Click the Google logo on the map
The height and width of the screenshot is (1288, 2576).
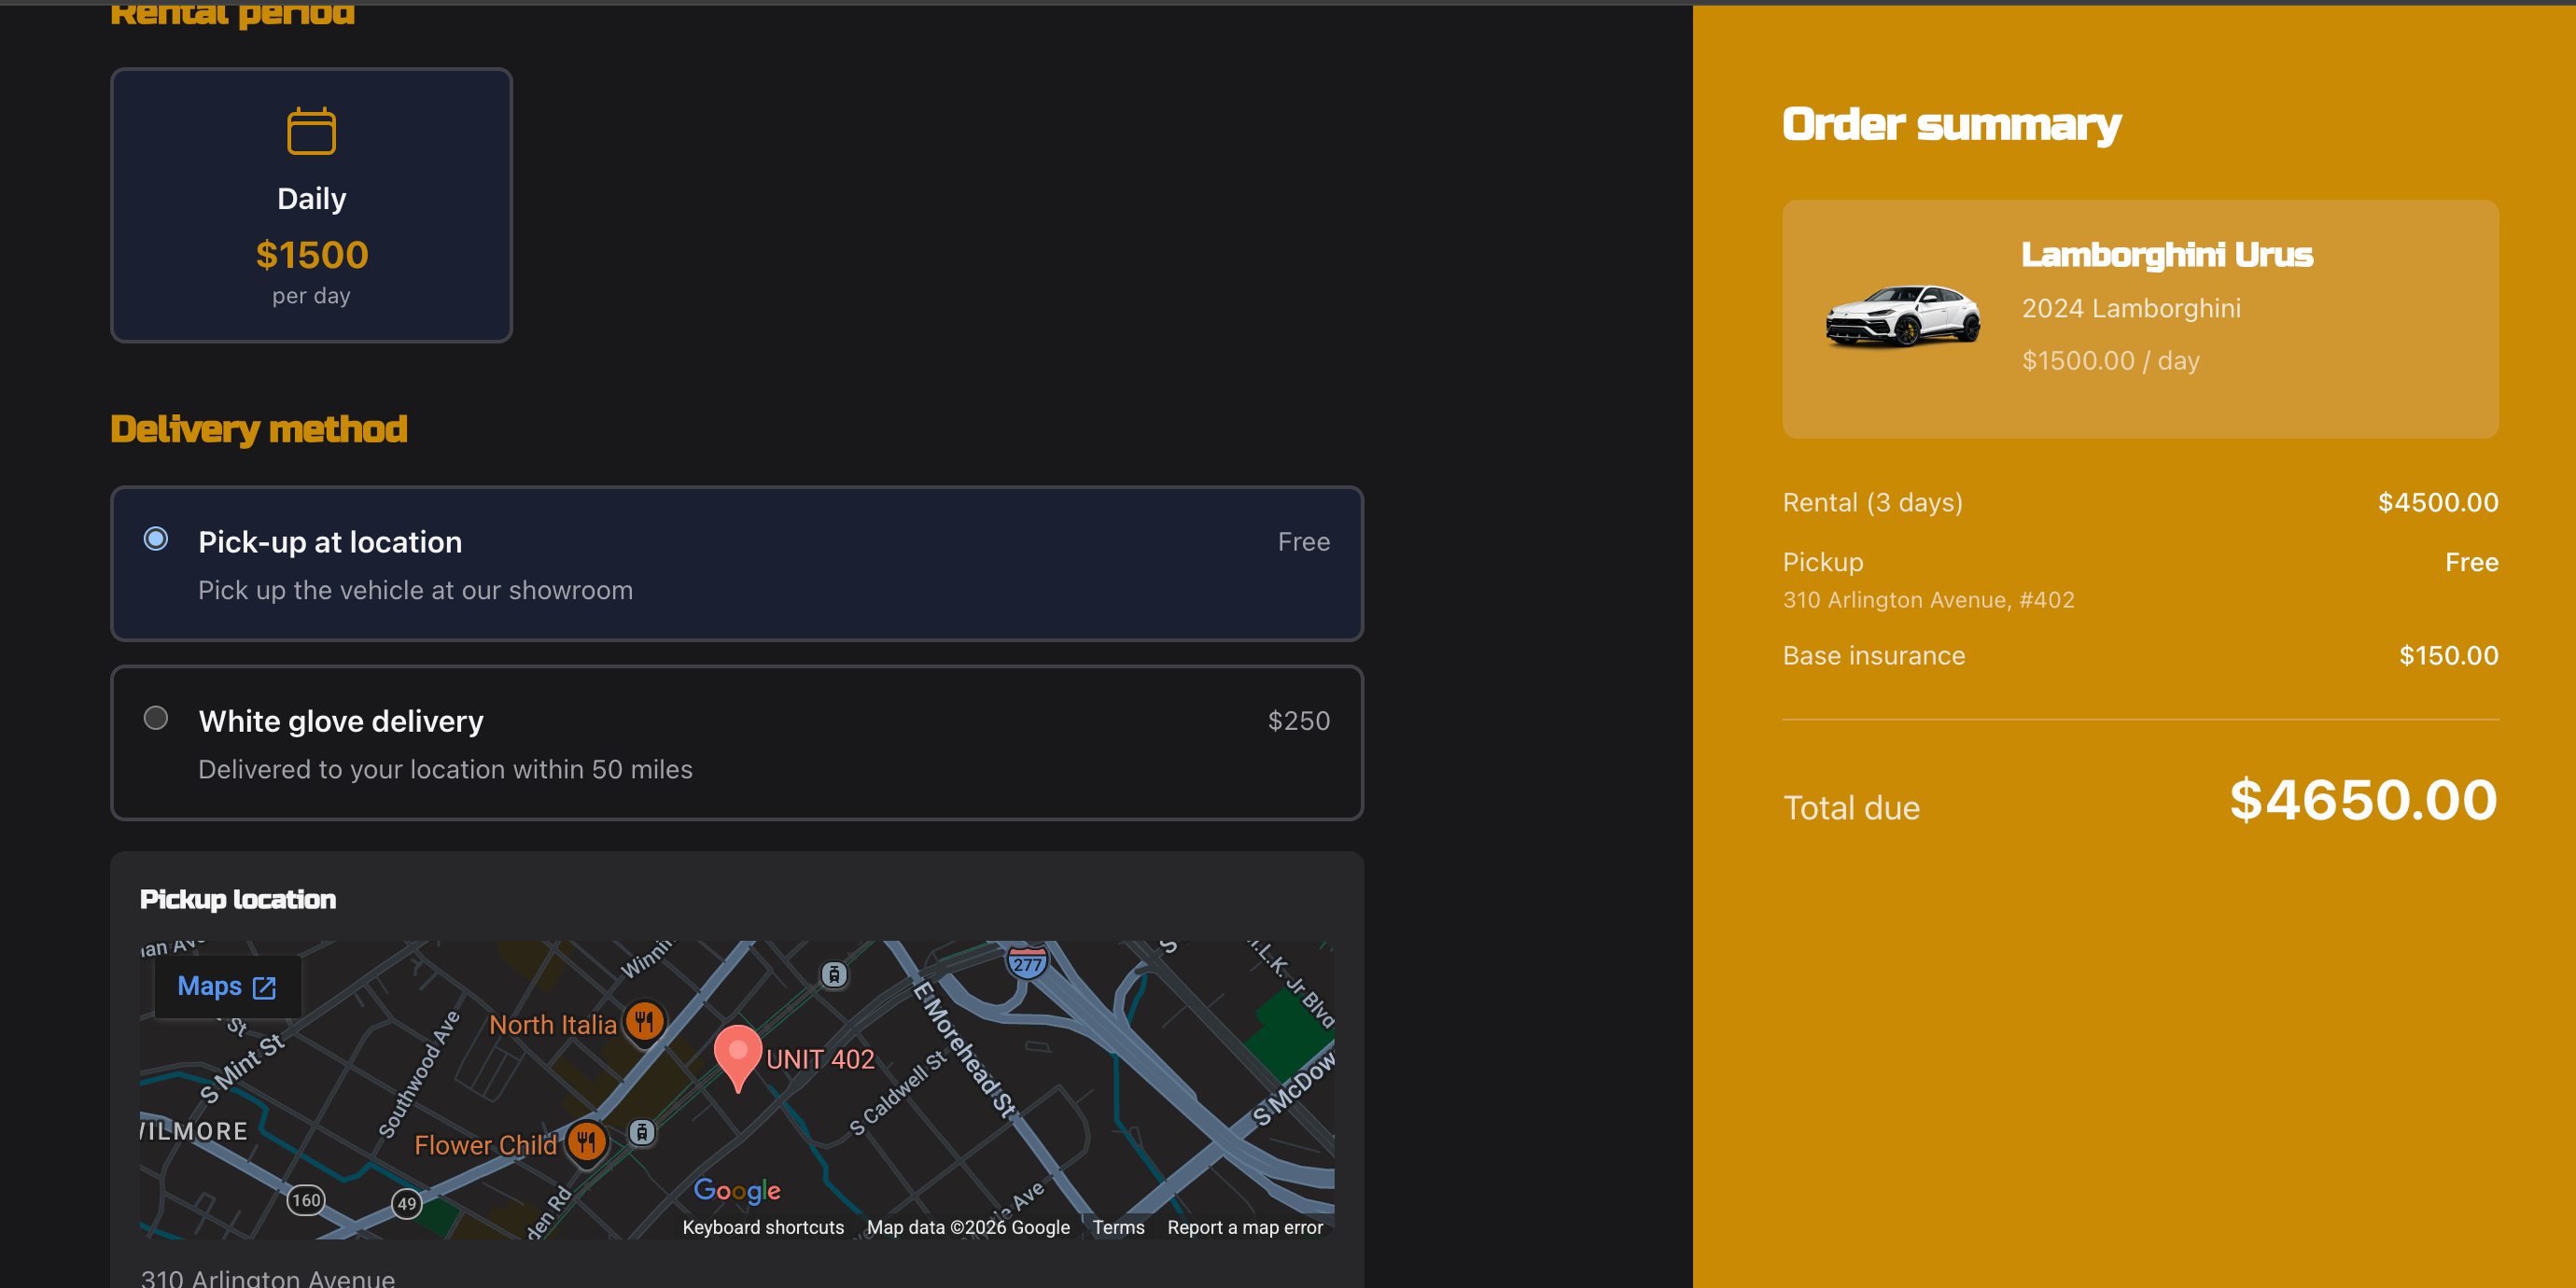(737, 1190)
